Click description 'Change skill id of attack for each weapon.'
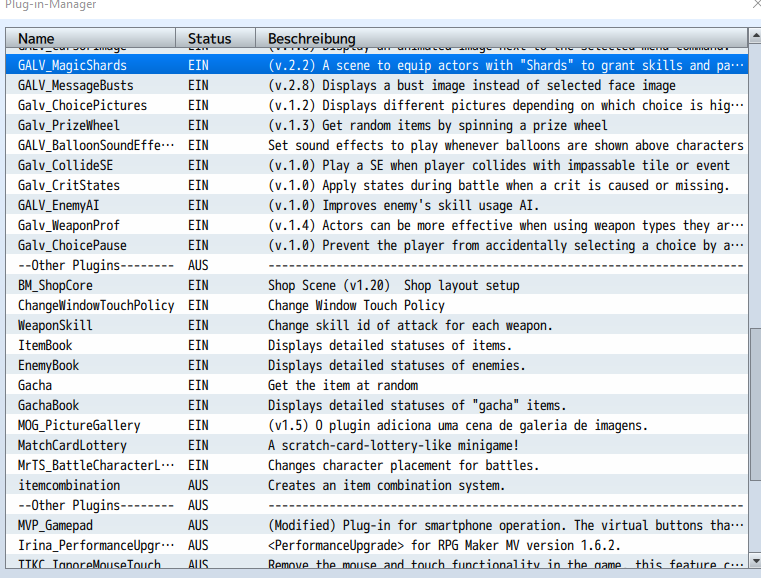The image size is (761, 578). [x=411, y=325]
